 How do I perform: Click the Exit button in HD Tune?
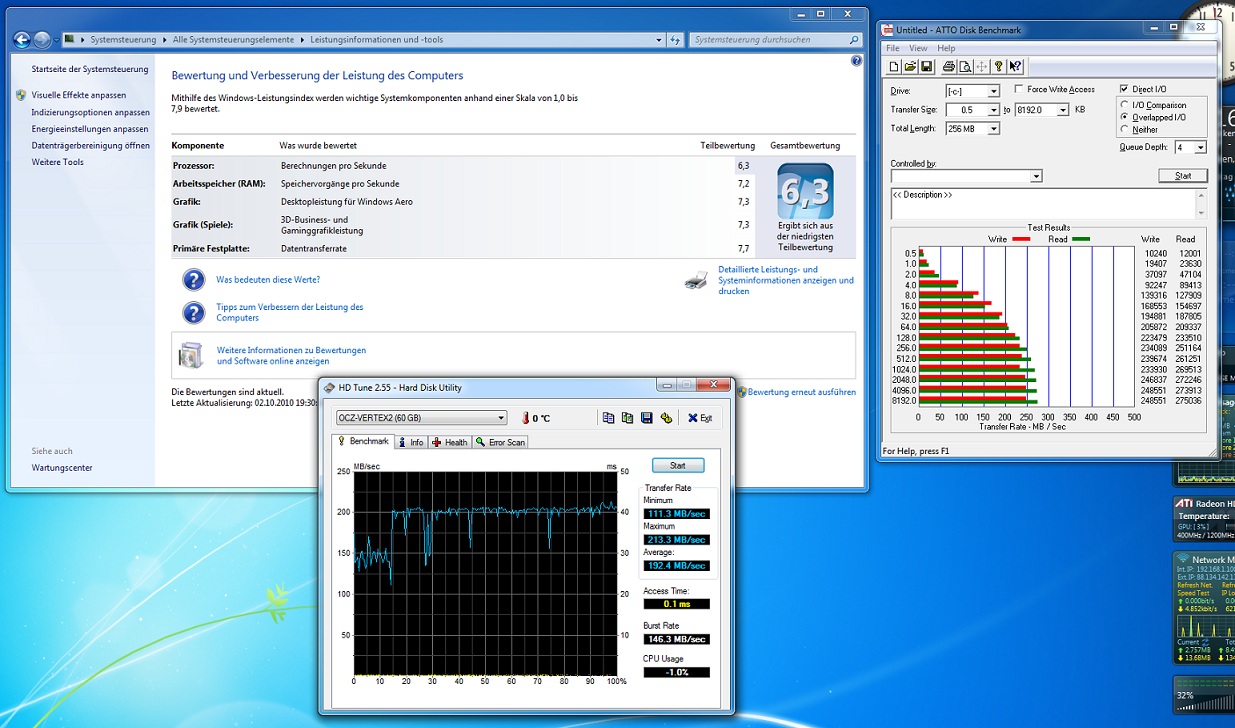coord(700,418)
